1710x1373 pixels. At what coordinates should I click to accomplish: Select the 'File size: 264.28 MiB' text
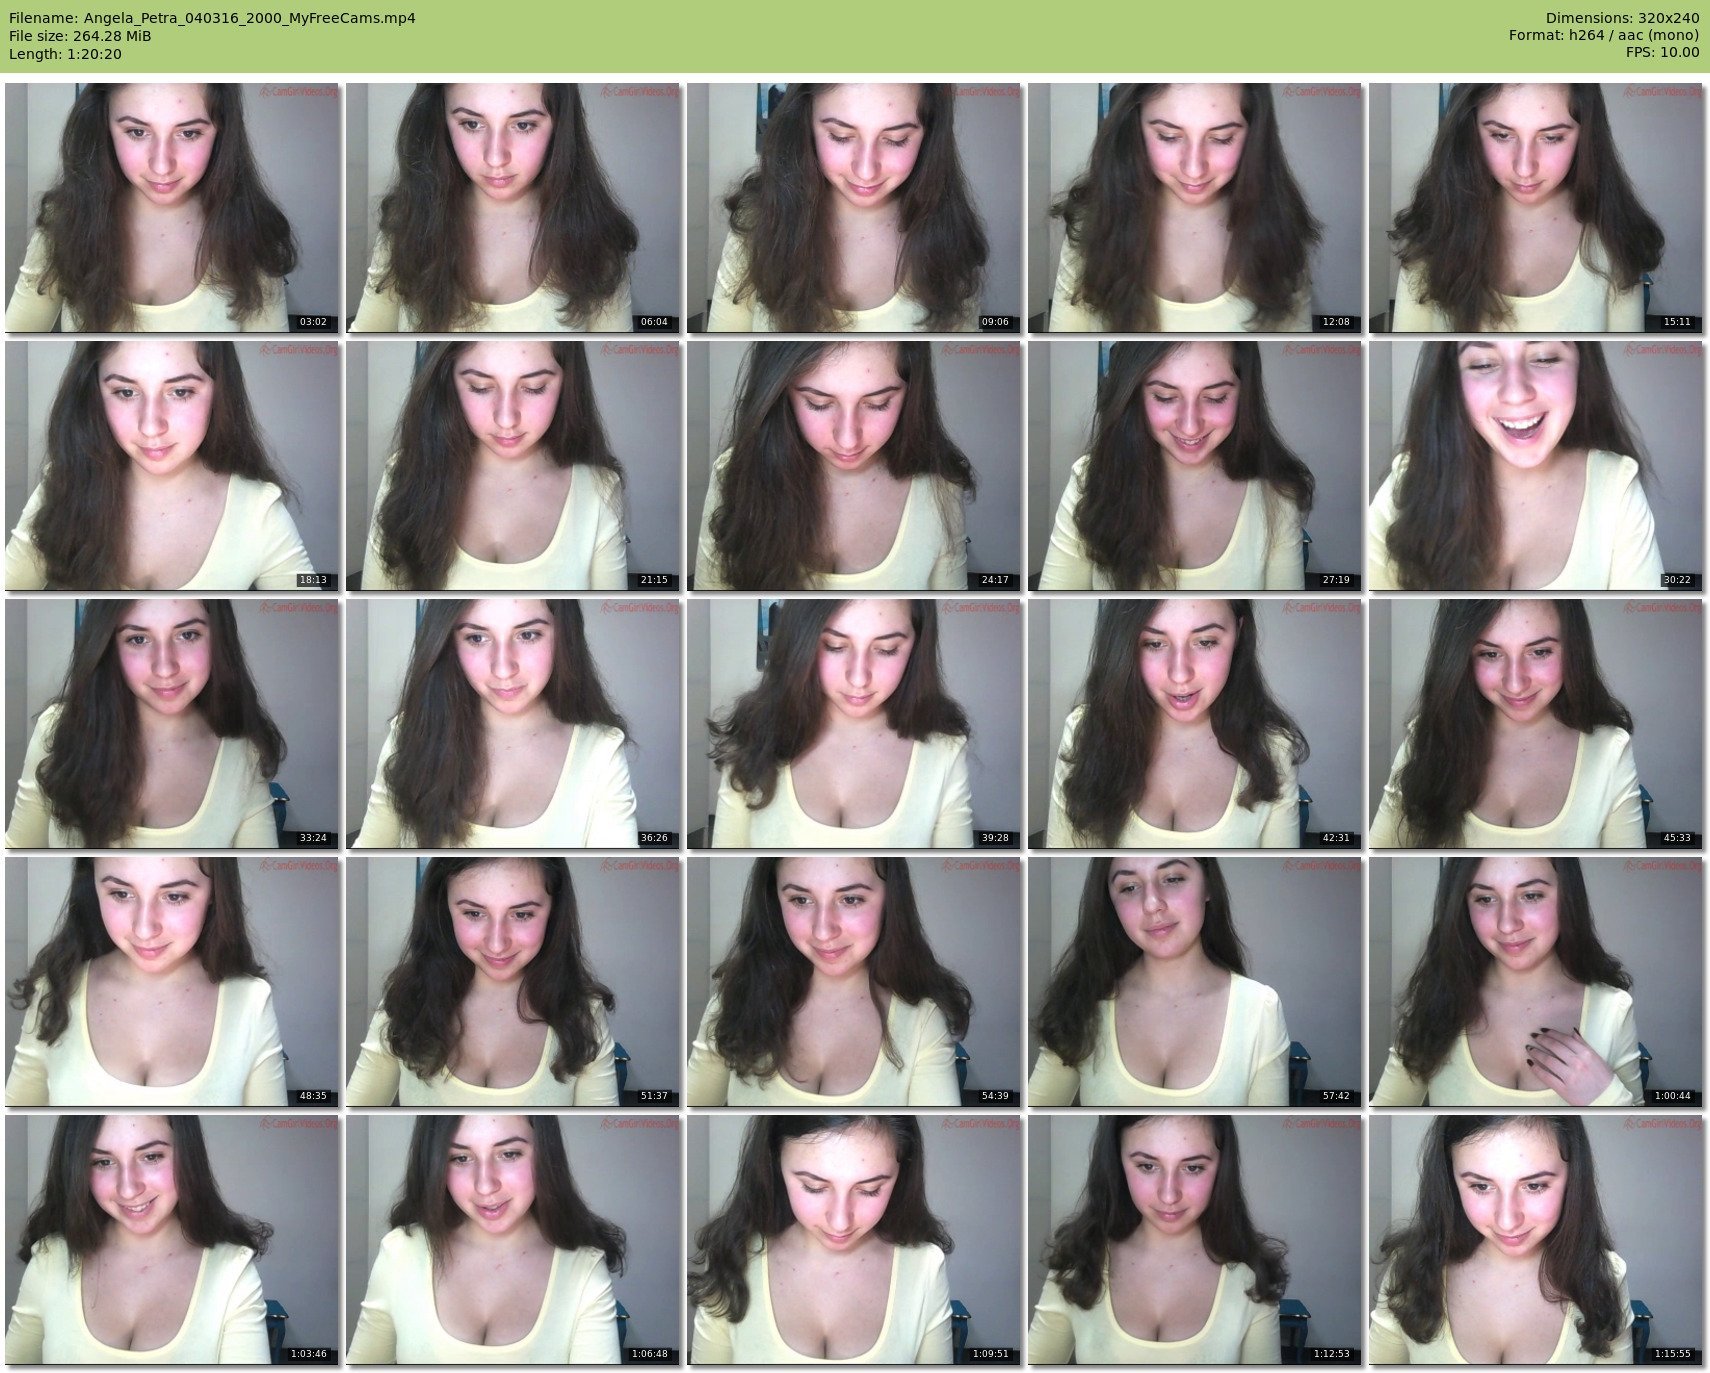coord(80,36)
